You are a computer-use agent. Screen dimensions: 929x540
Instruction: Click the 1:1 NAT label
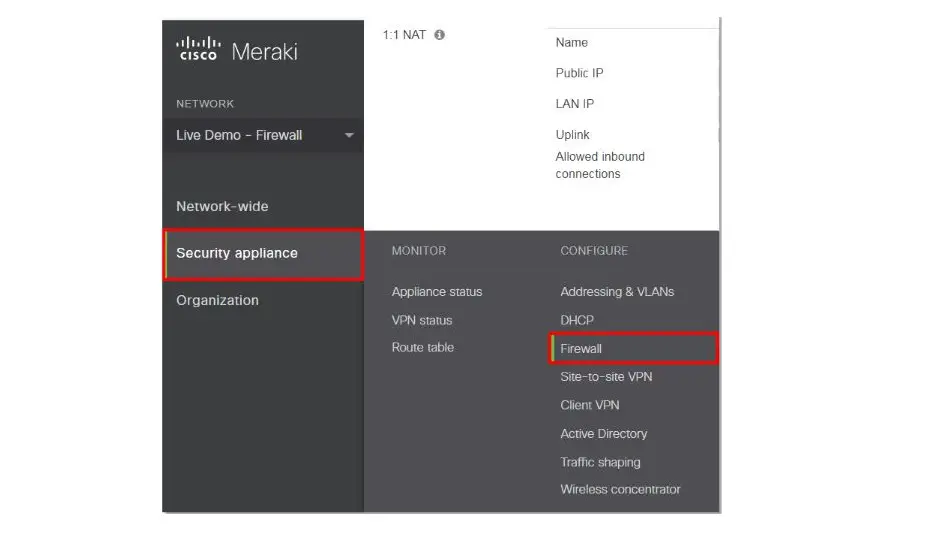pos(404,35)
